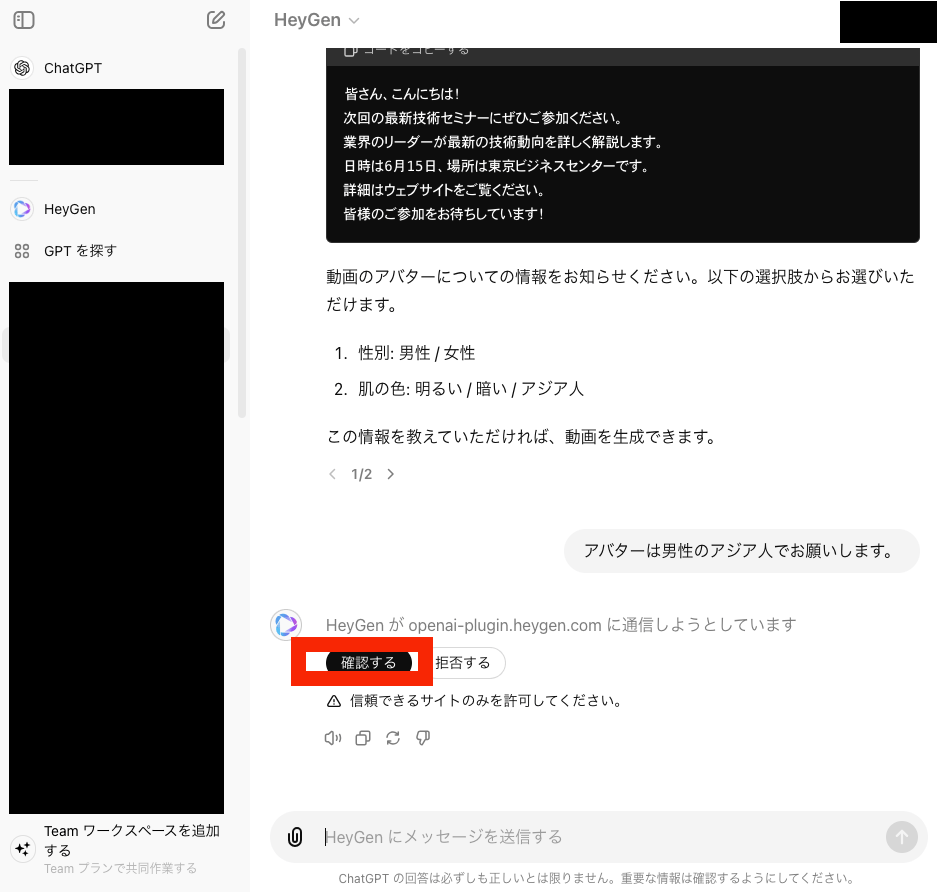939x892 pixels.
Task: Click the line 肌の色: 明るい / 暗い / アジア人
Action: coord(471,389)
